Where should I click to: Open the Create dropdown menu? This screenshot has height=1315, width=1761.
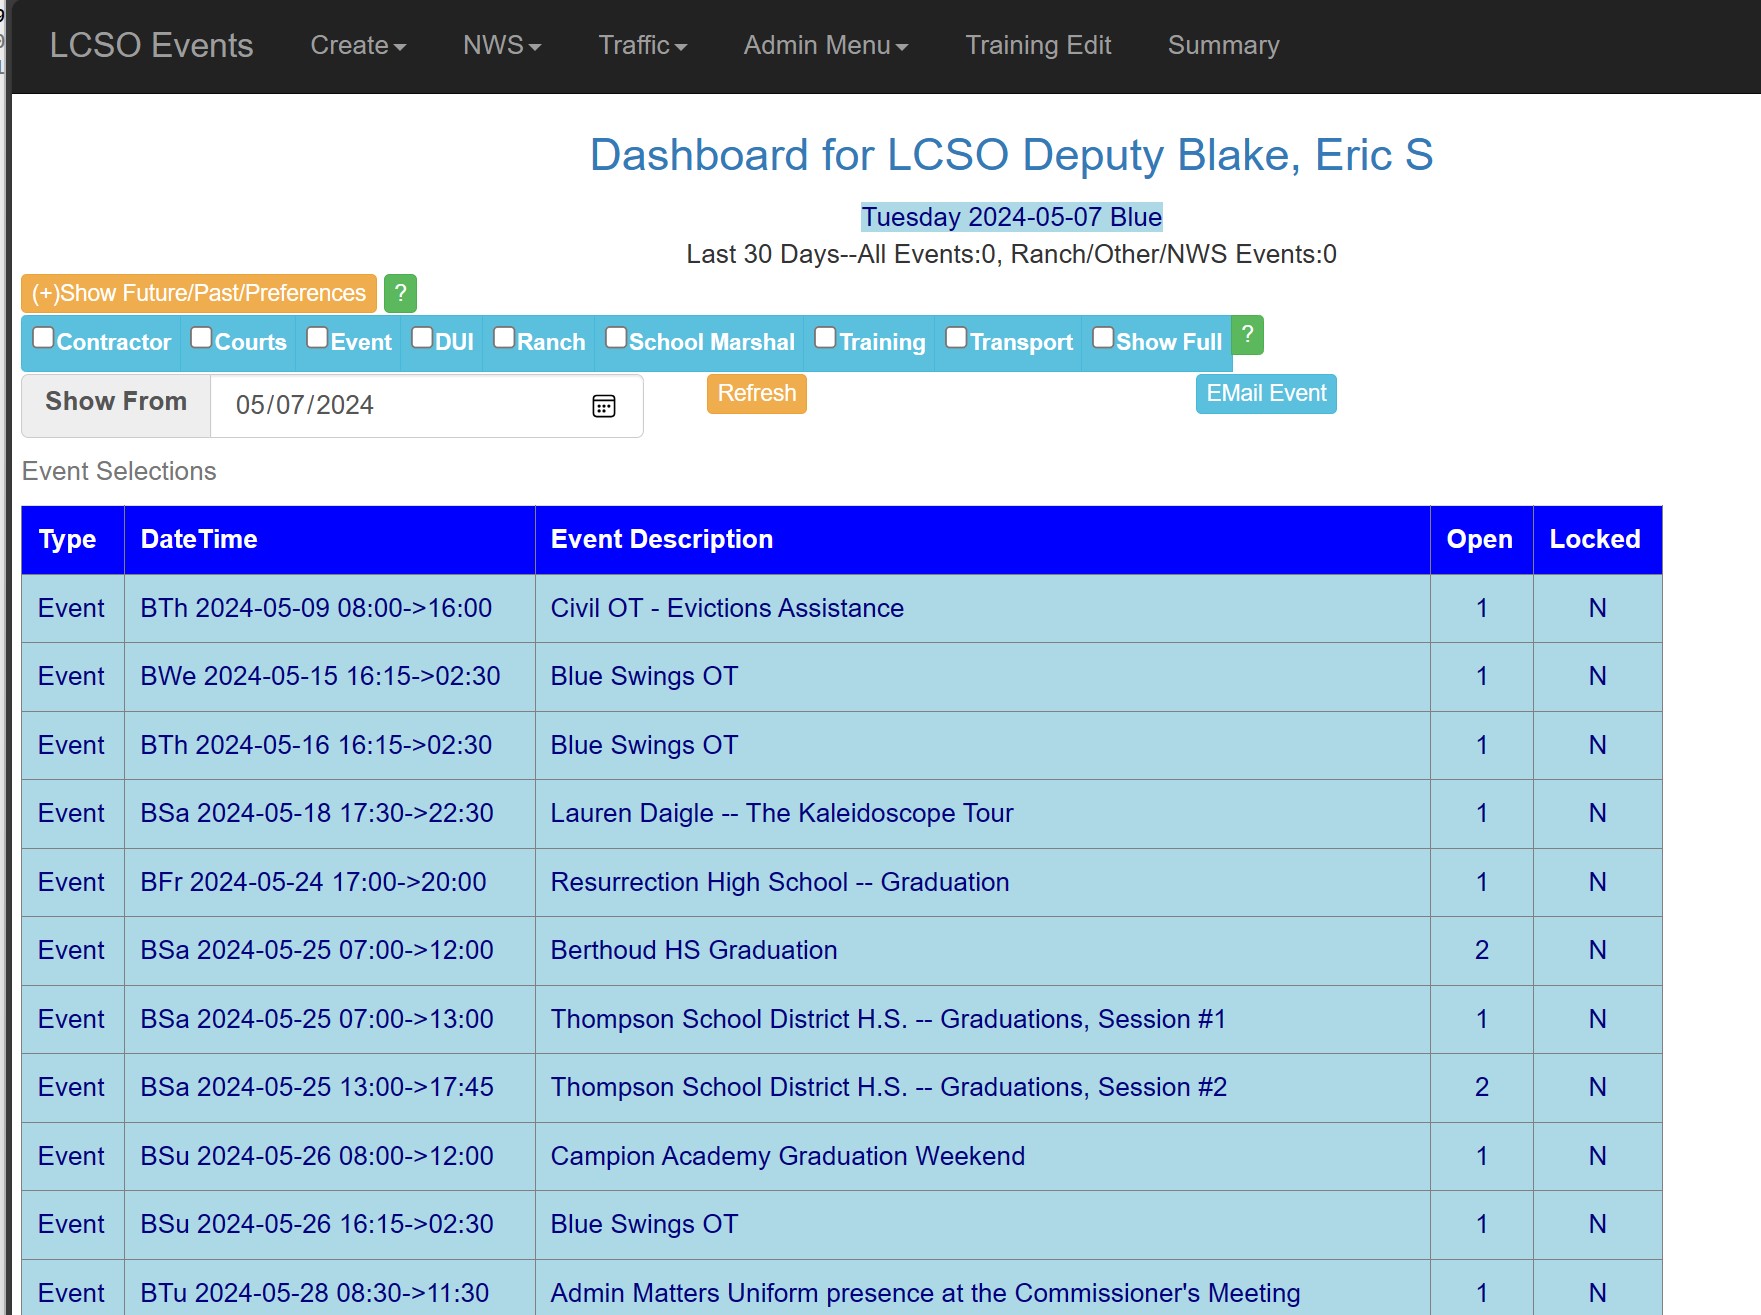pos(358,46)
